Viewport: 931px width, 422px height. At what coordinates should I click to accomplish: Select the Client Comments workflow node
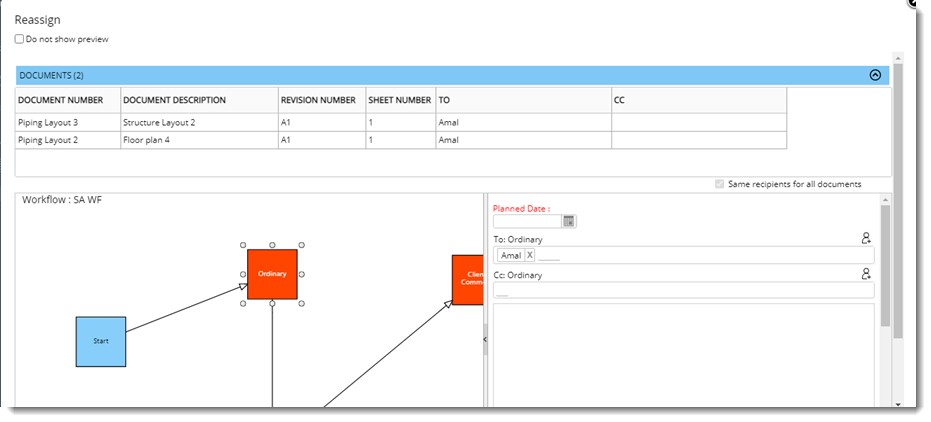coord(468,280)
